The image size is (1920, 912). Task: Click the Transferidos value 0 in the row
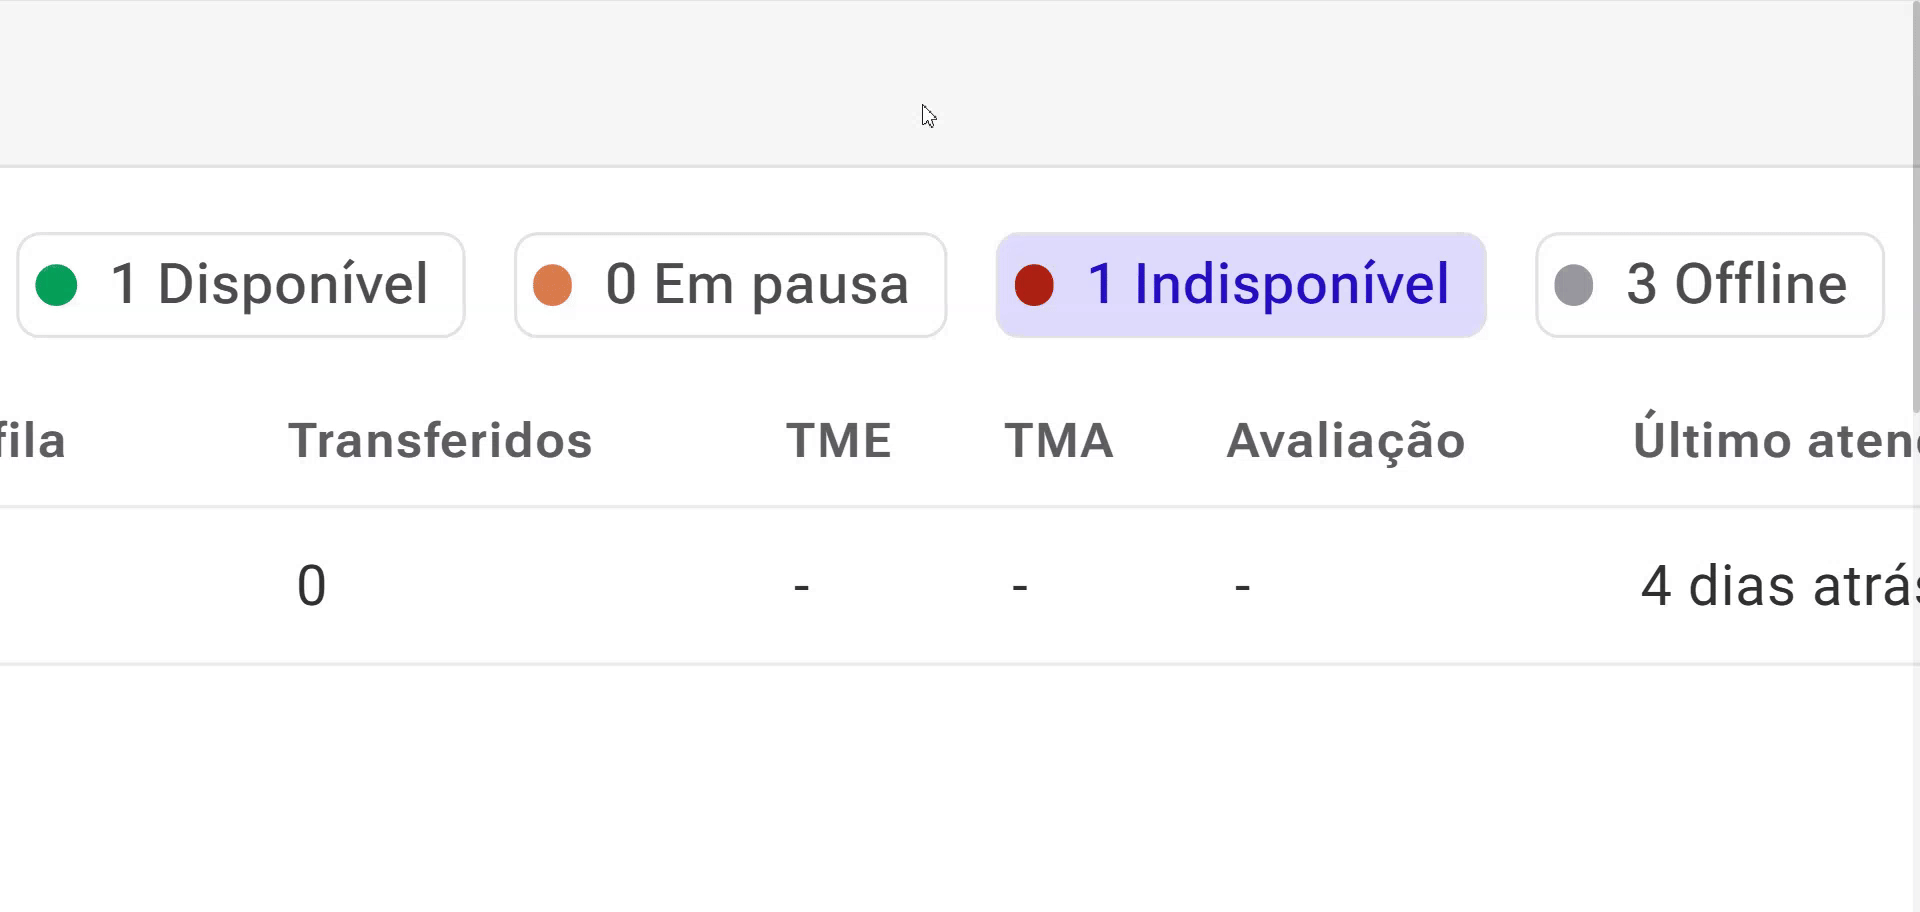(x=311, y=586)
